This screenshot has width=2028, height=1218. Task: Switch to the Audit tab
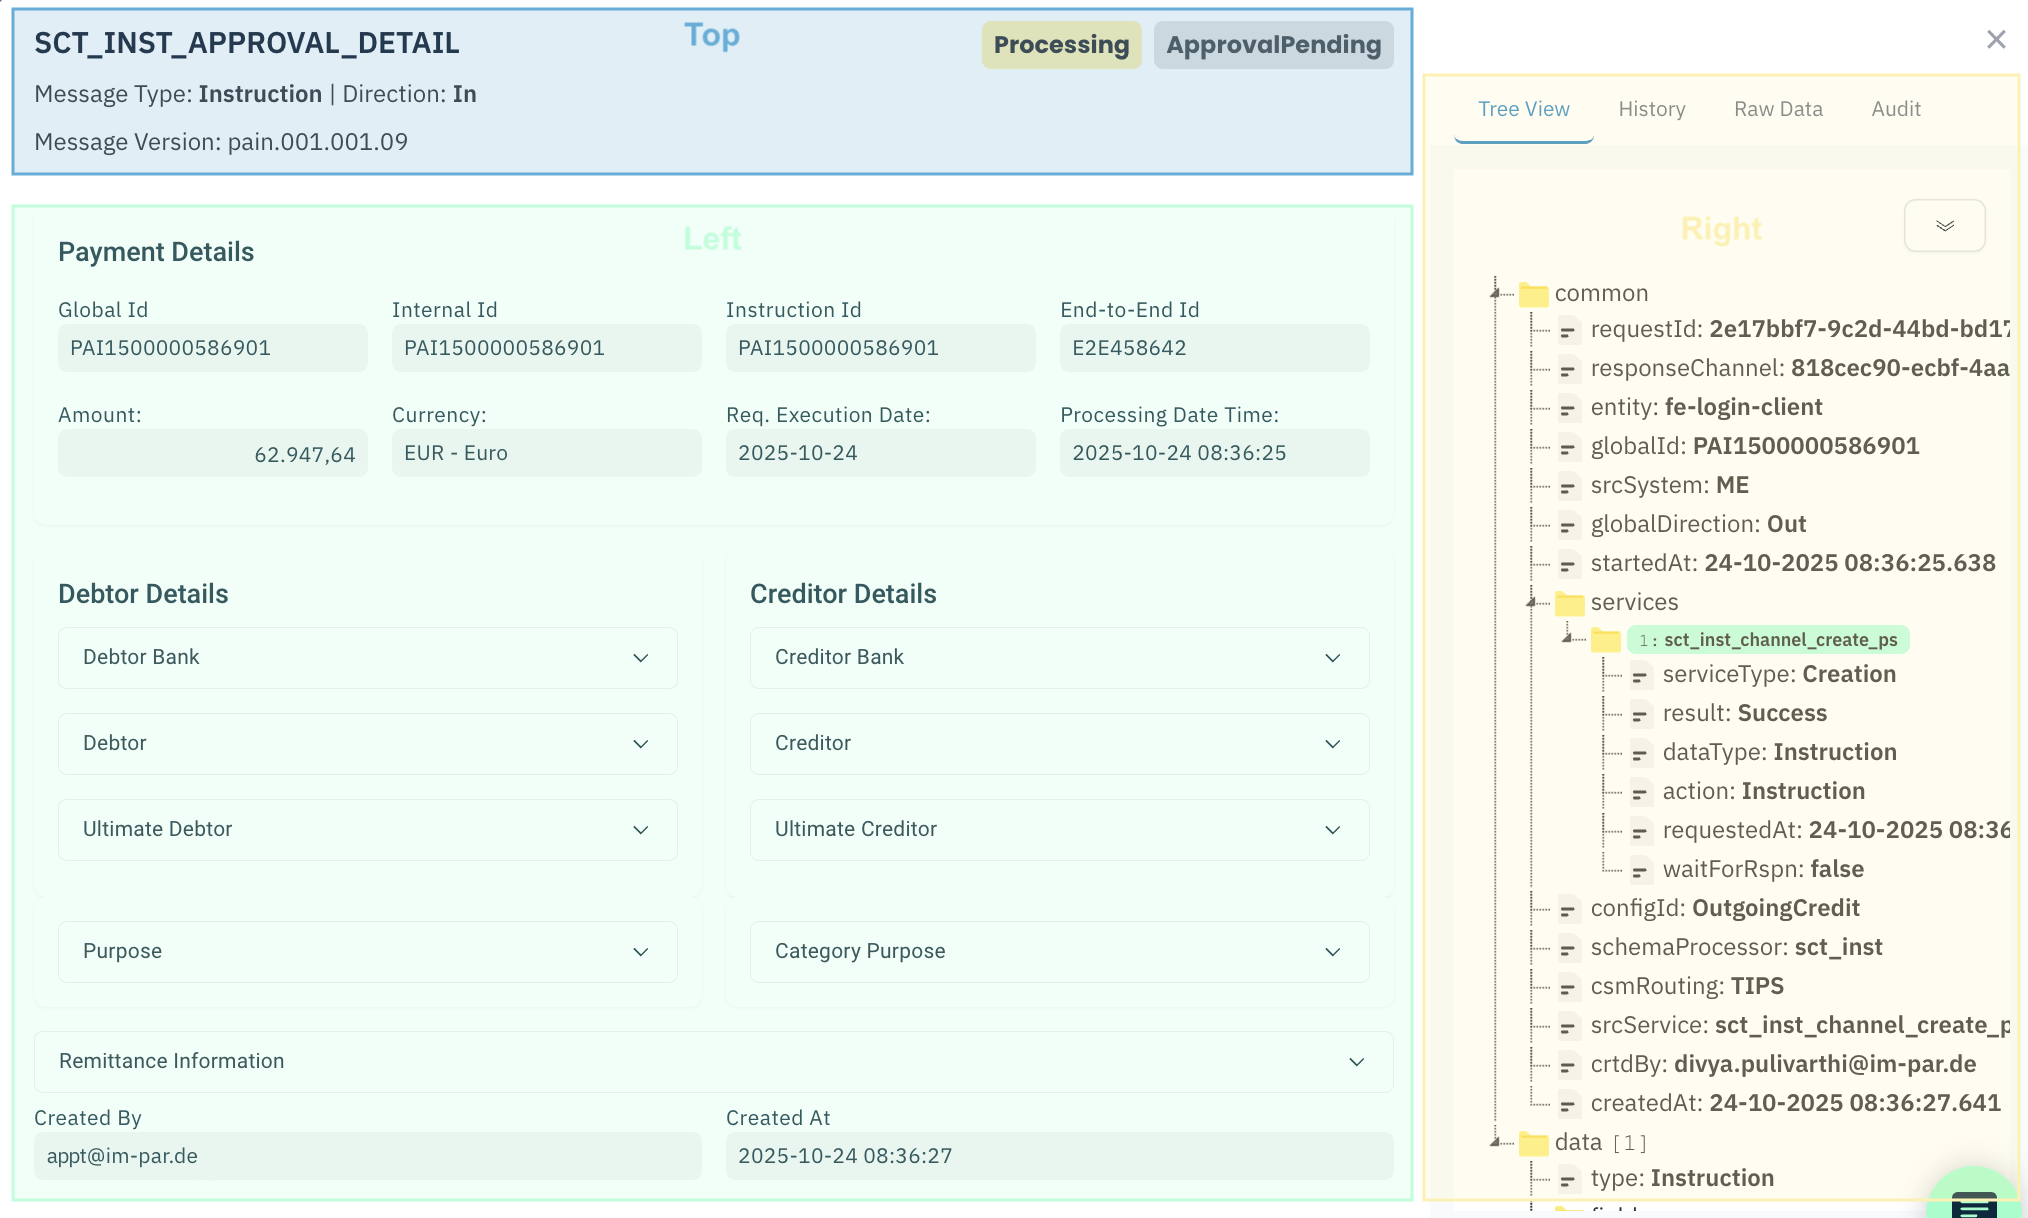pos(1896,109)
